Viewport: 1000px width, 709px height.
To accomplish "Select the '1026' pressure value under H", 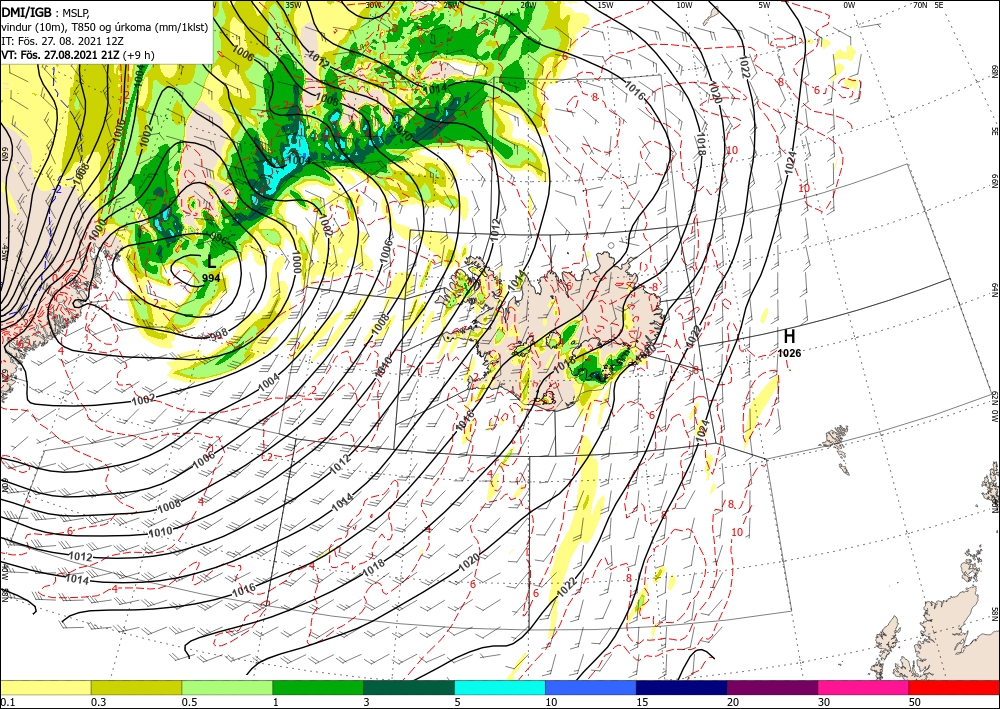I will pyautogui.click(x=789, y=353).
